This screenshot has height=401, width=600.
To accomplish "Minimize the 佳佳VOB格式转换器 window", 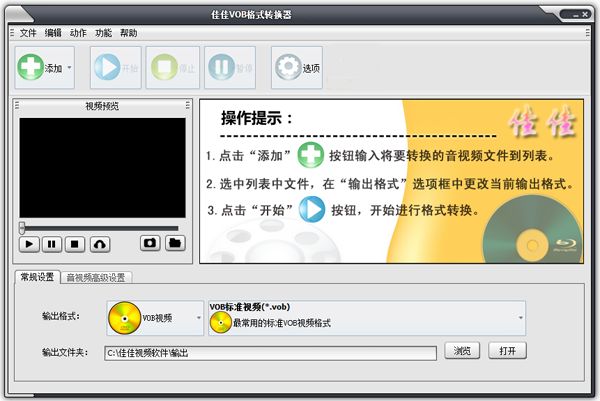I will (x=576, y=15).
